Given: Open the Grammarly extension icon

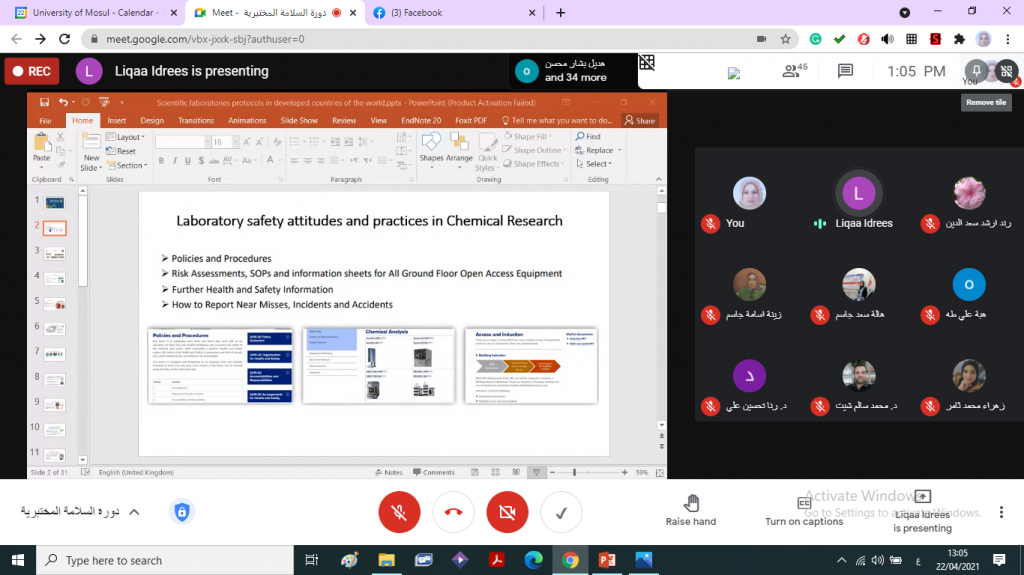Looking at the screenshot, I should [x=815, y=39].
